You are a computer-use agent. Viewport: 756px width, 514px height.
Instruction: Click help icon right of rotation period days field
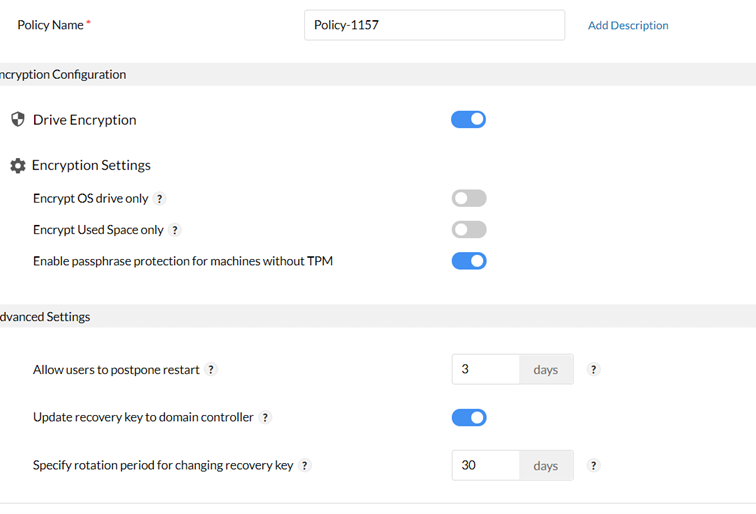pyautogui.click(x=593, y=466)
